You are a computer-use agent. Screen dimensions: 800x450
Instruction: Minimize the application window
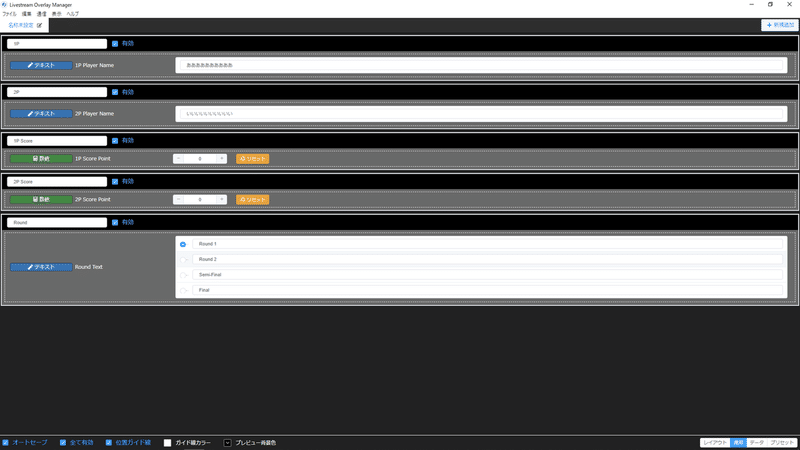click(x=752, y=5)
